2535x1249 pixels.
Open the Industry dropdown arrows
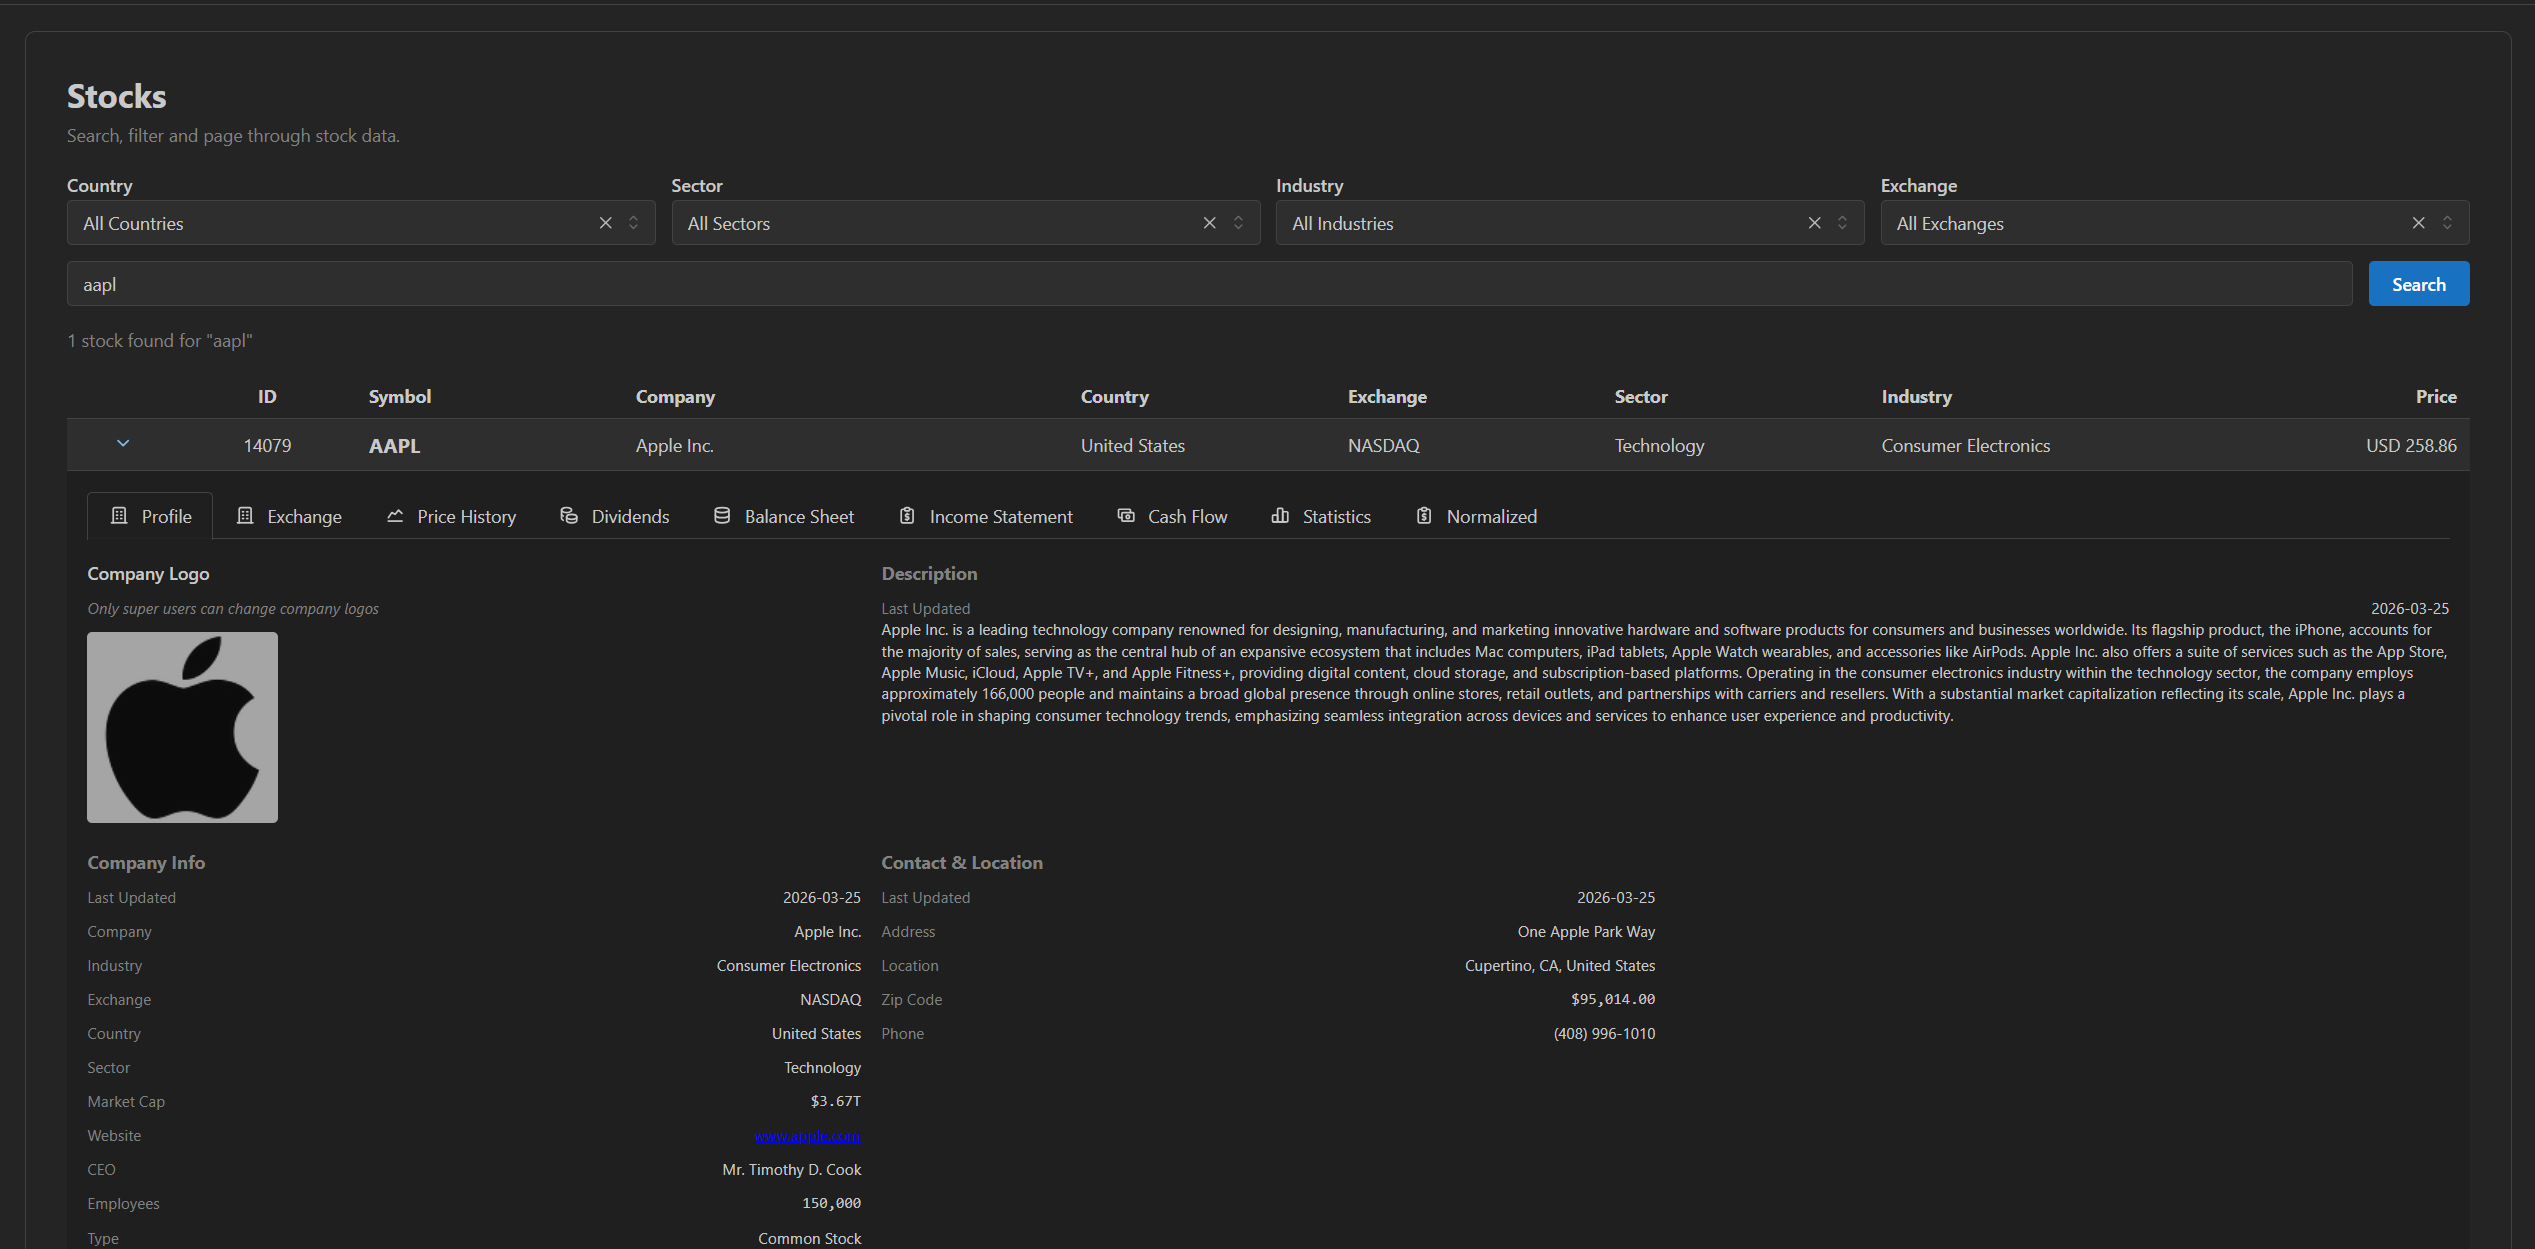point(1842,223)
